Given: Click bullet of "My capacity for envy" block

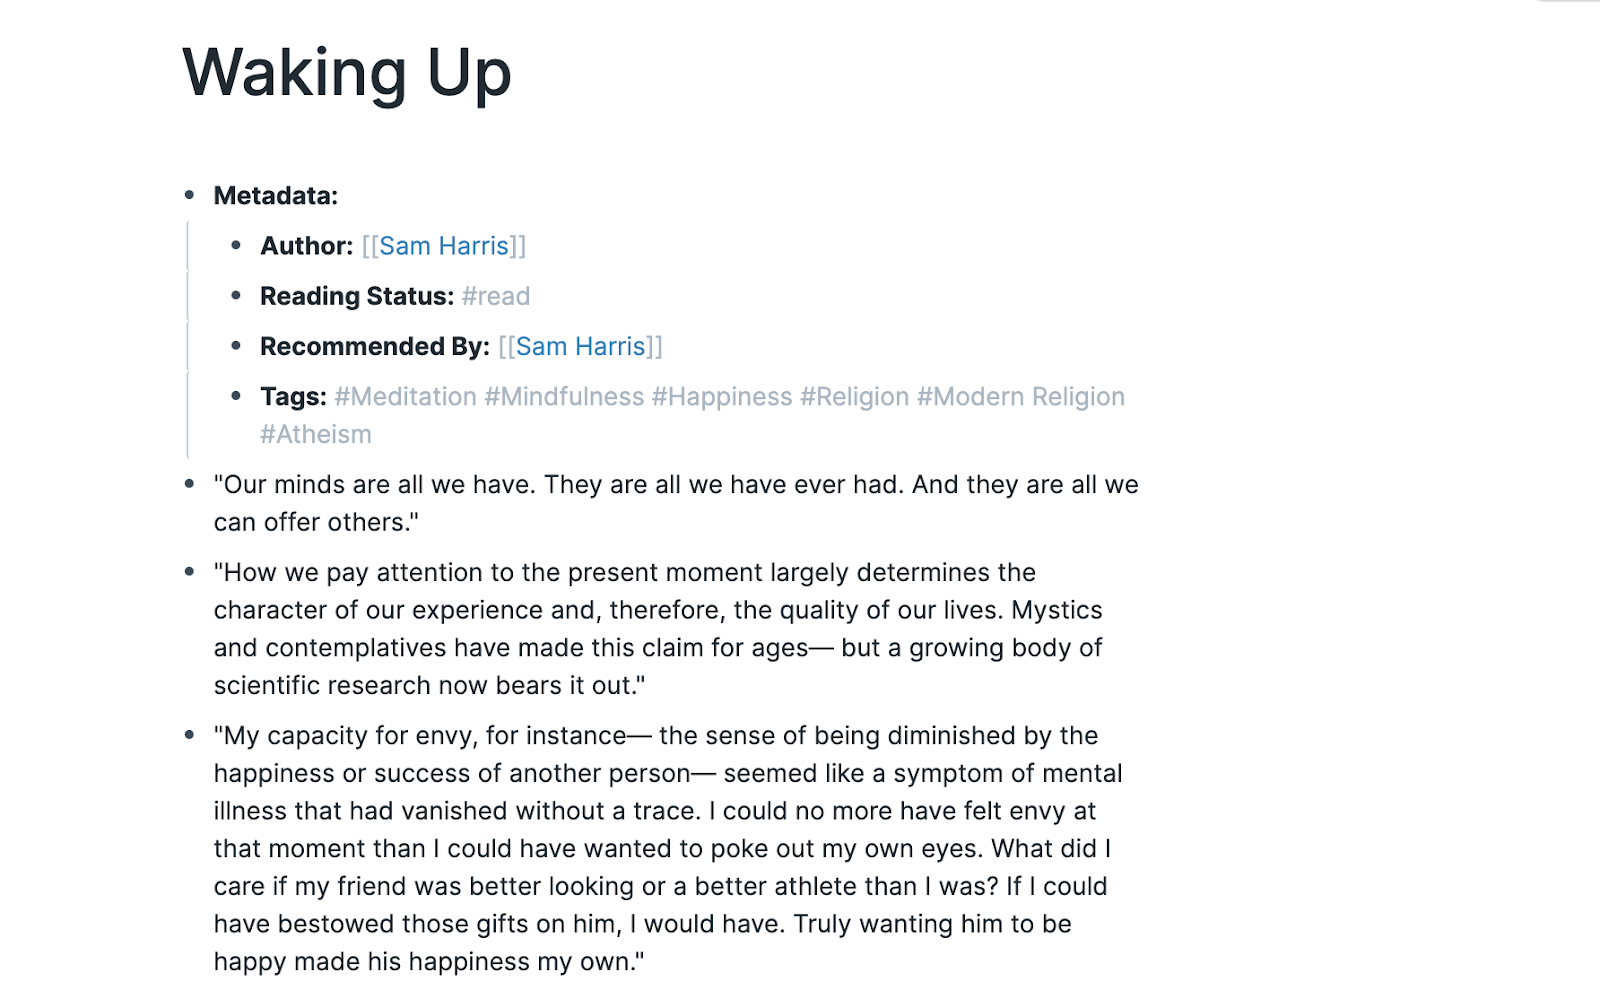Looking at the screenshot, I should [189, 735].
